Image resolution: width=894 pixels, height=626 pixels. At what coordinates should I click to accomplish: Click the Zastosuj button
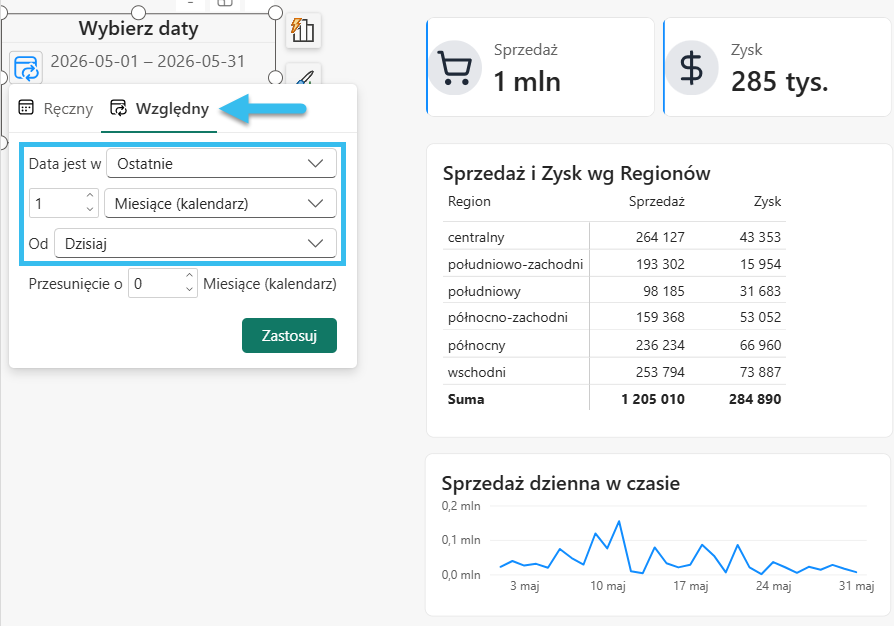click(289, 336)
